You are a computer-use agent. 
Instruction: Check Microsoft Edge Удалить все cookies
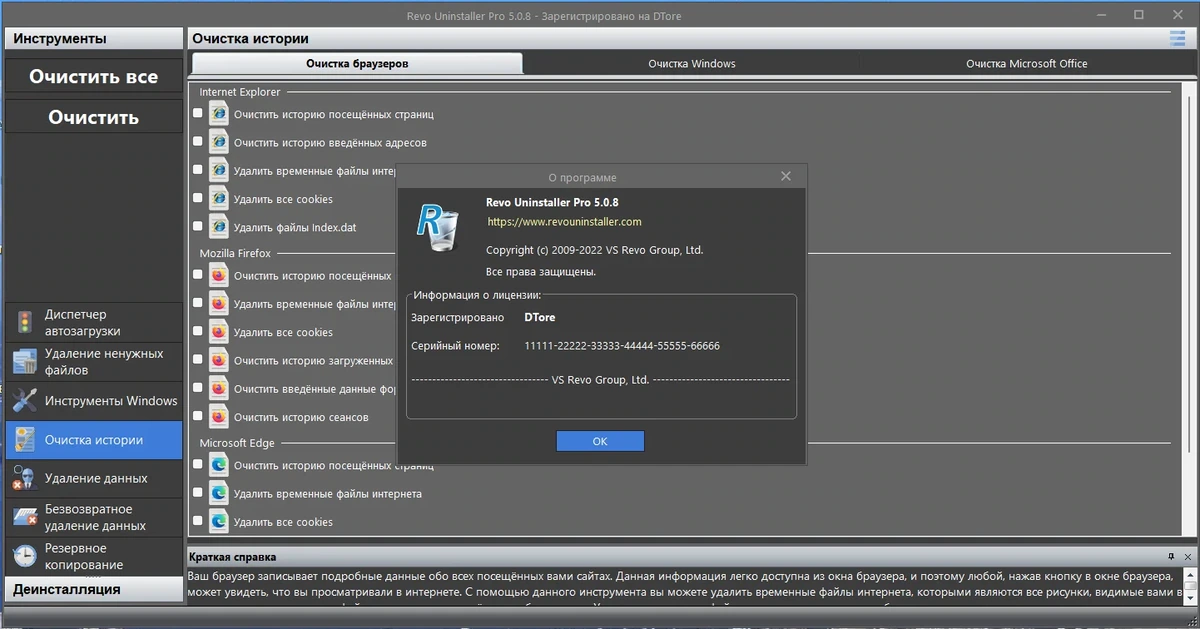click(198, 520)
